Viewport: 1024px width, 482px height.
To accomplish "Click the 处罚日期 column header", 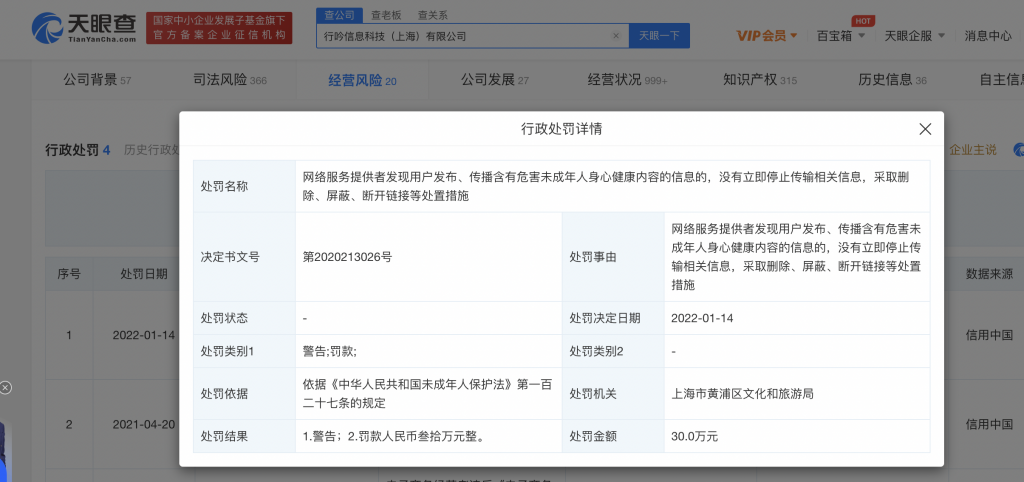I will 144,274.
